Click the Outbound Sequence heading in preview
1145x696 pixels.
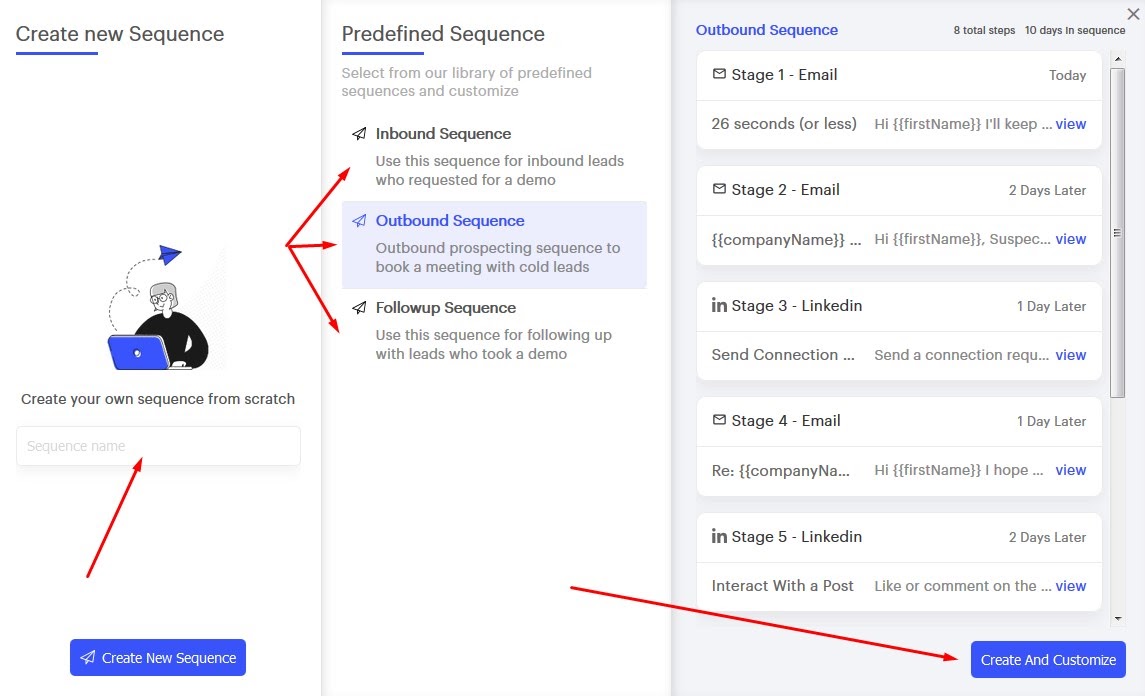coord(767,30)
